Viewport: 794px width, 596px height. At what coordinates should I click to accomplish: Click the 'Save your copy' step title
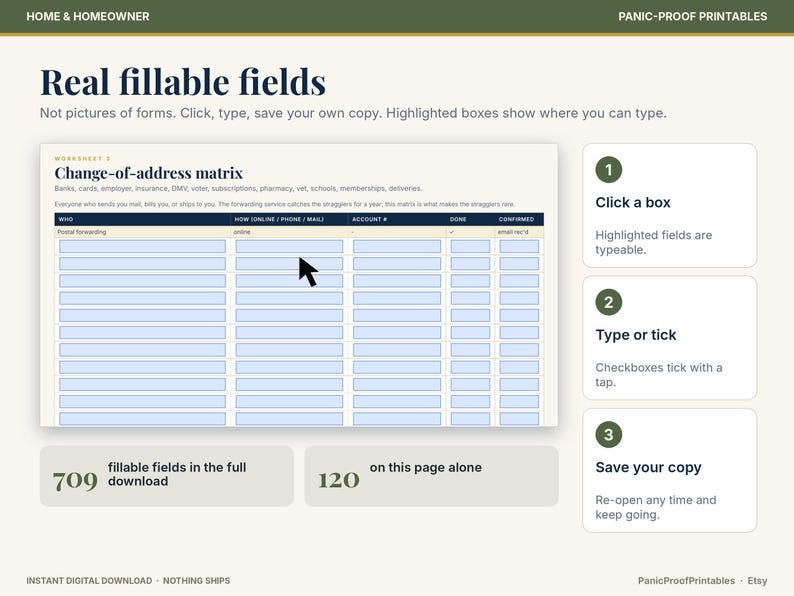[648, 467]
